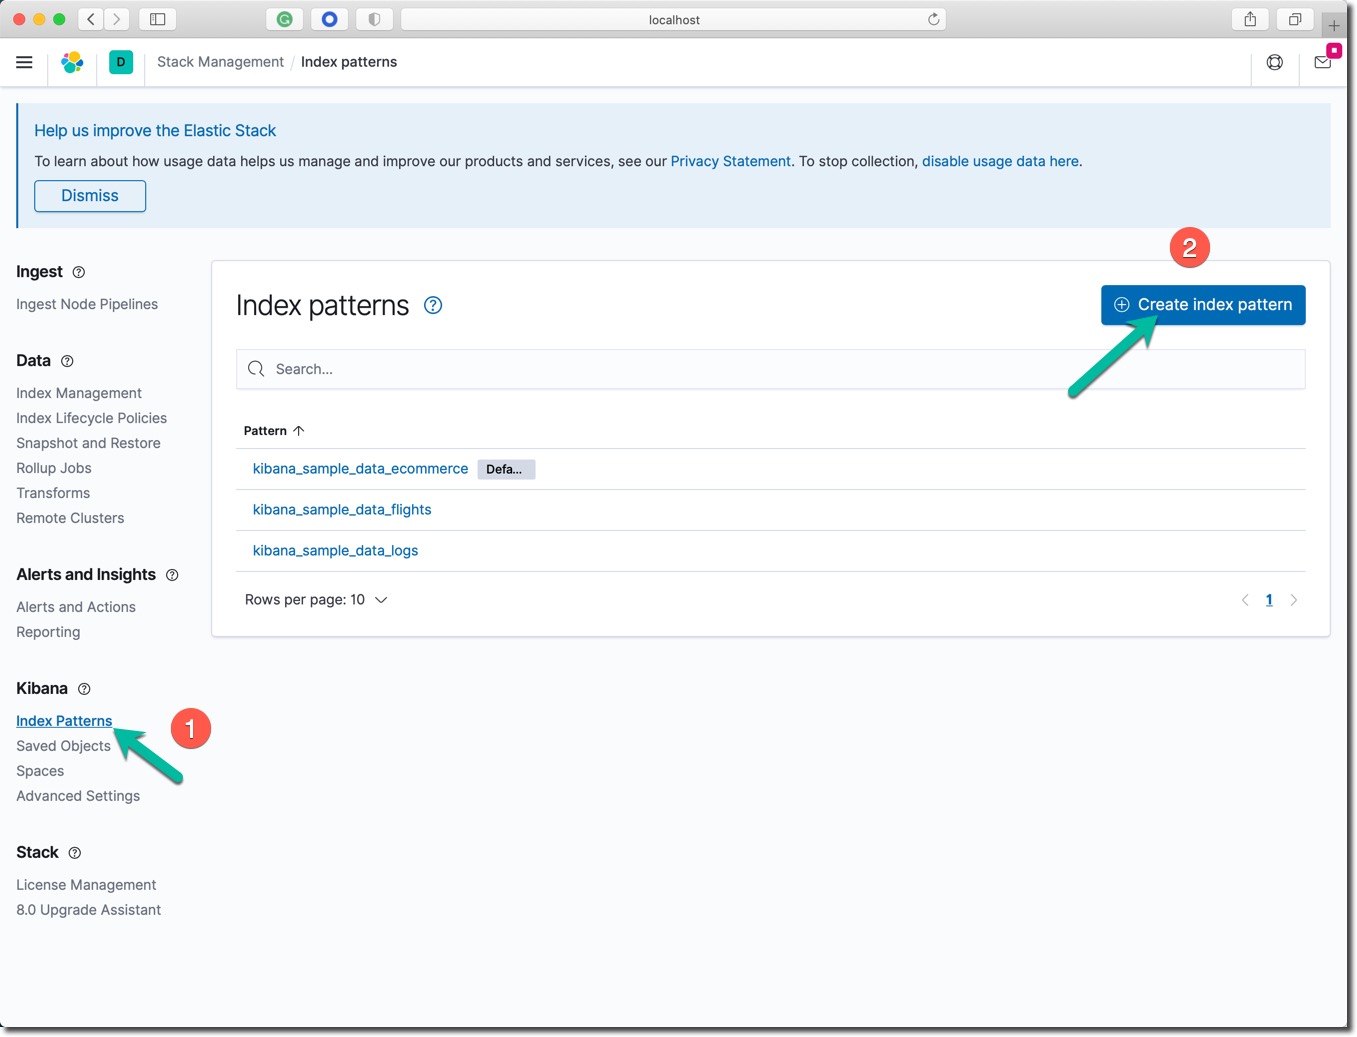Open the newsfeed mail icon

1322,62
